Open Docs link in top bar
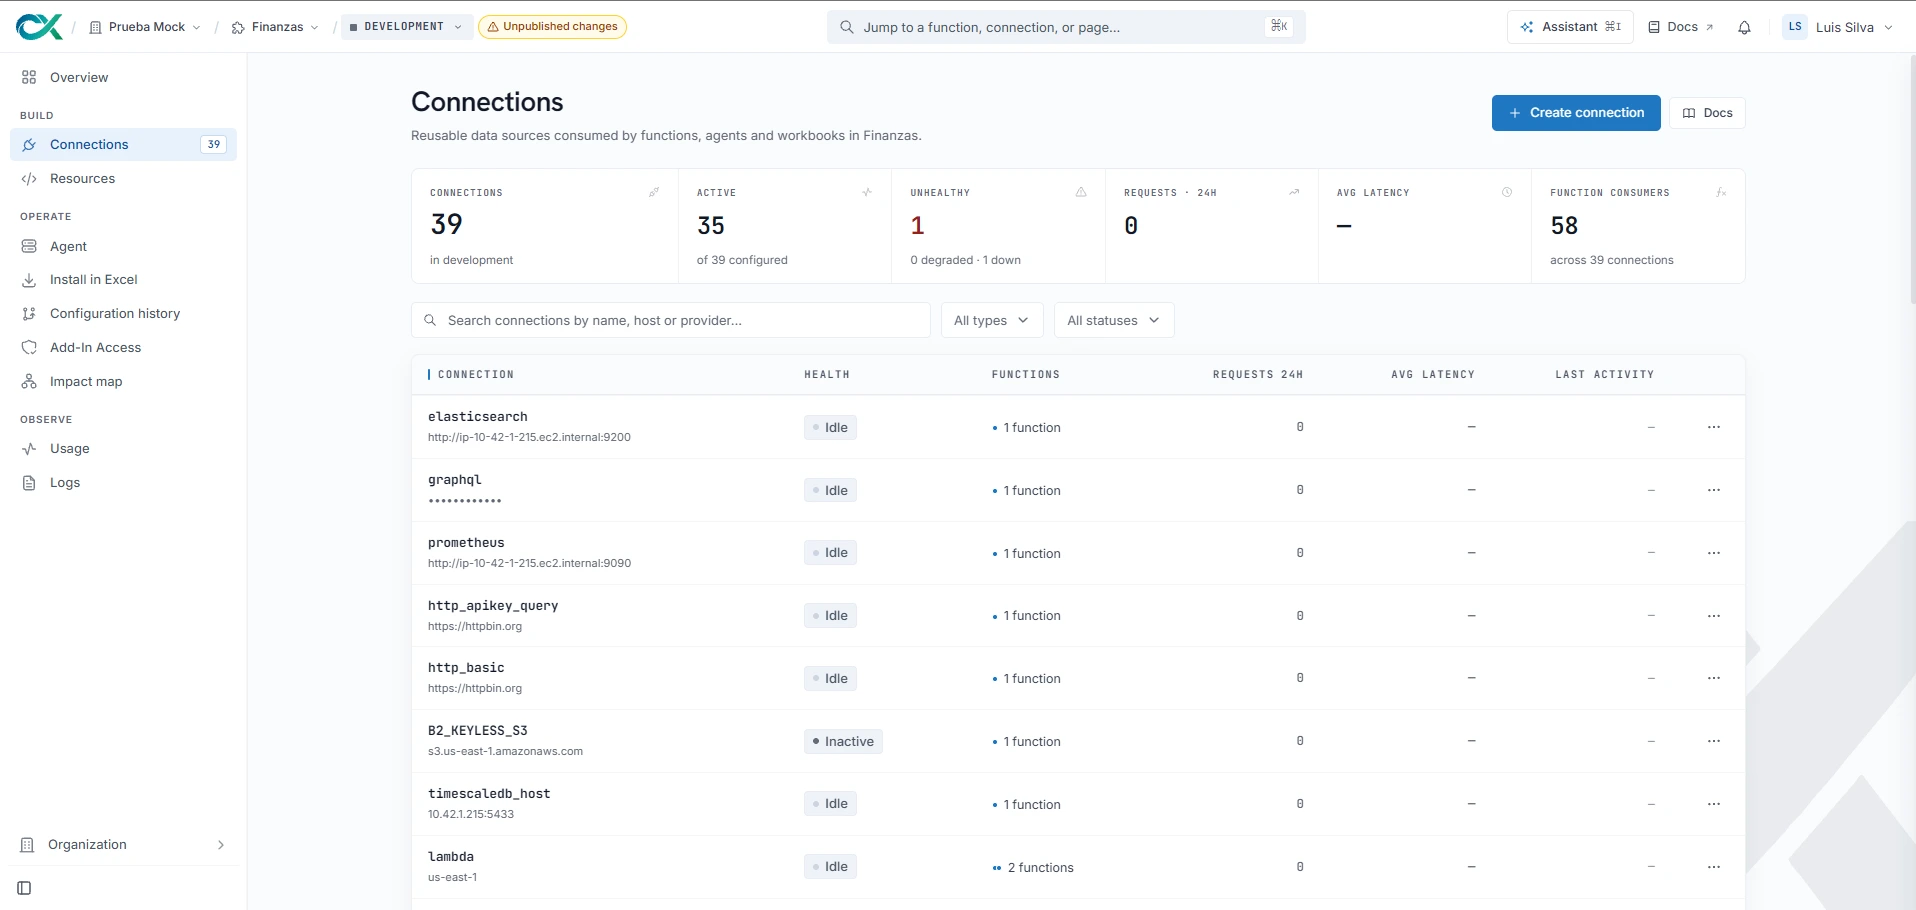 1681,27
